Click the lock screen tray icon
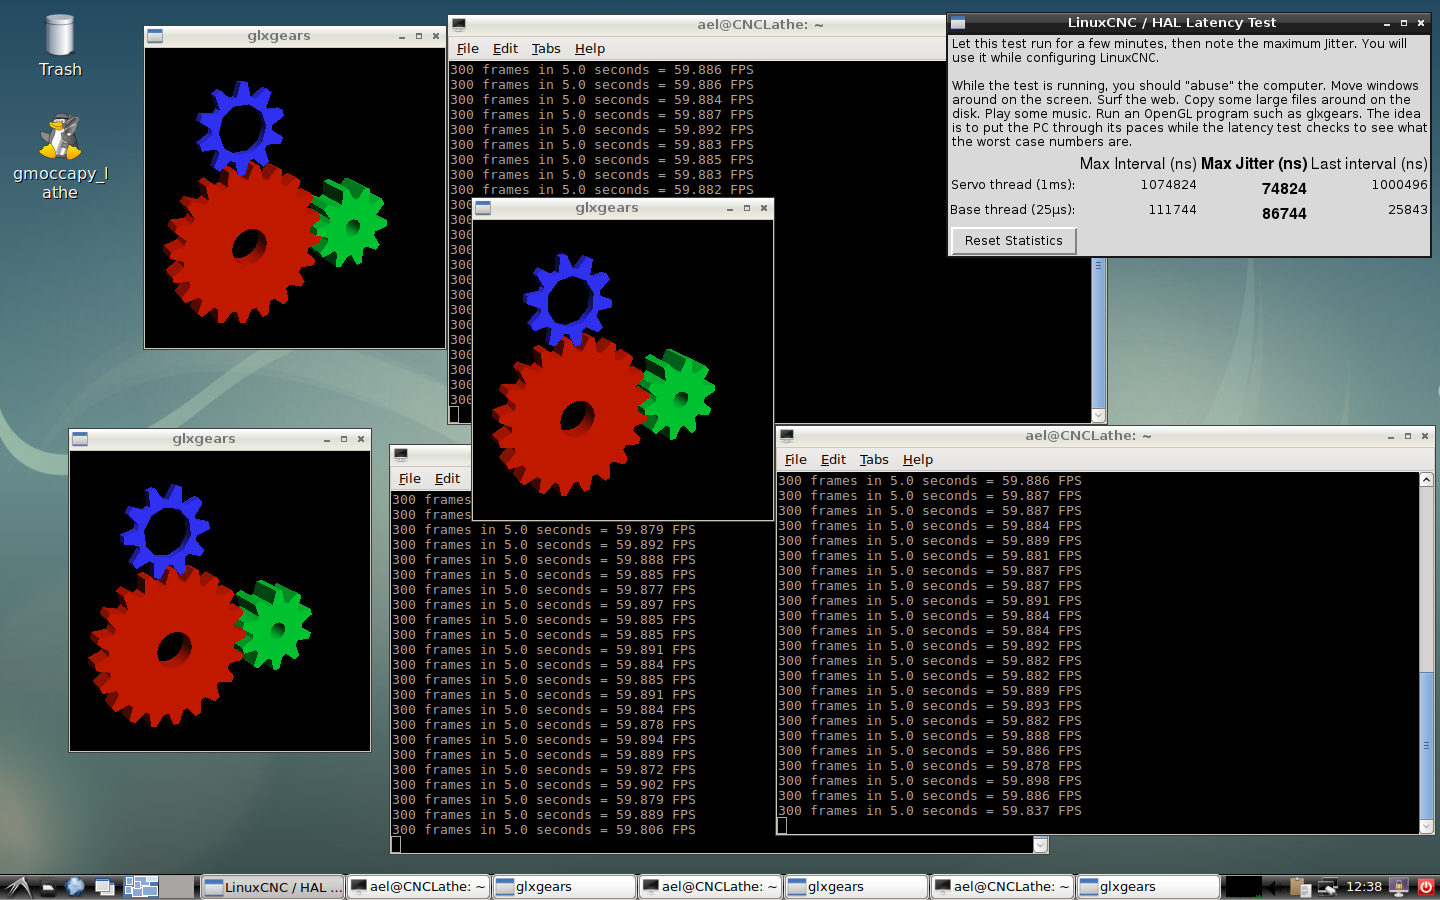 point(1398,887)
